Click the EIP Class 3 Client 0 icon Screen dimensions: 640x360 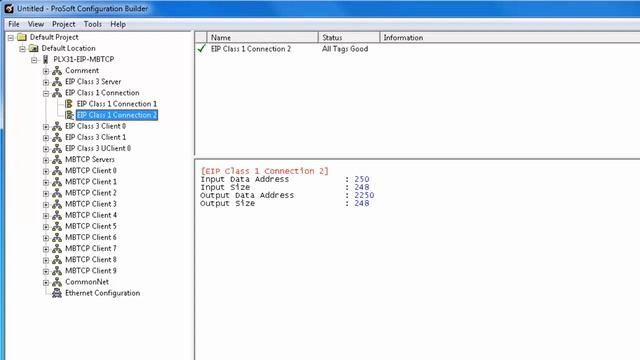pyautogui.click(x=57, y=126)
